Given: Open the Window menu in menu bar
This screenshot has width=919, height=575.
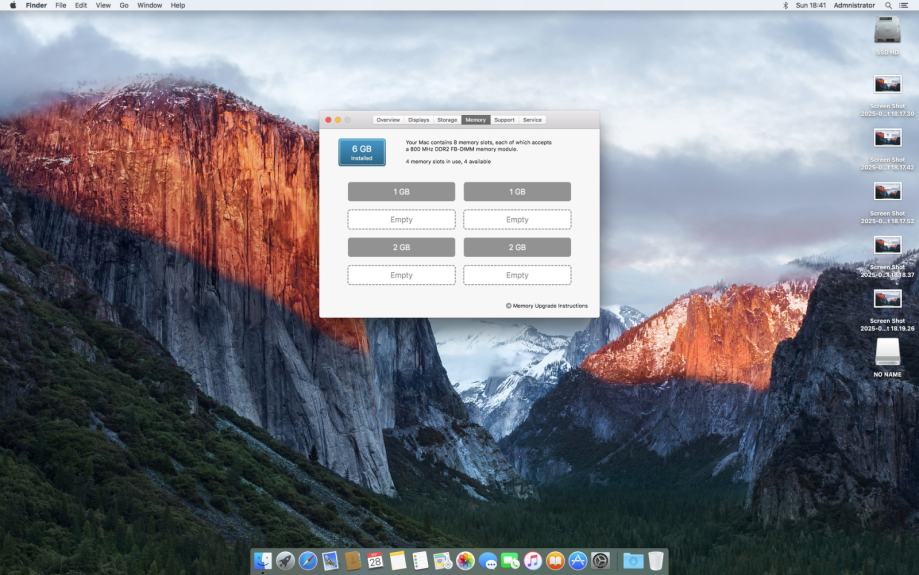Looking at the screenshot, I should tap(149, 6).
